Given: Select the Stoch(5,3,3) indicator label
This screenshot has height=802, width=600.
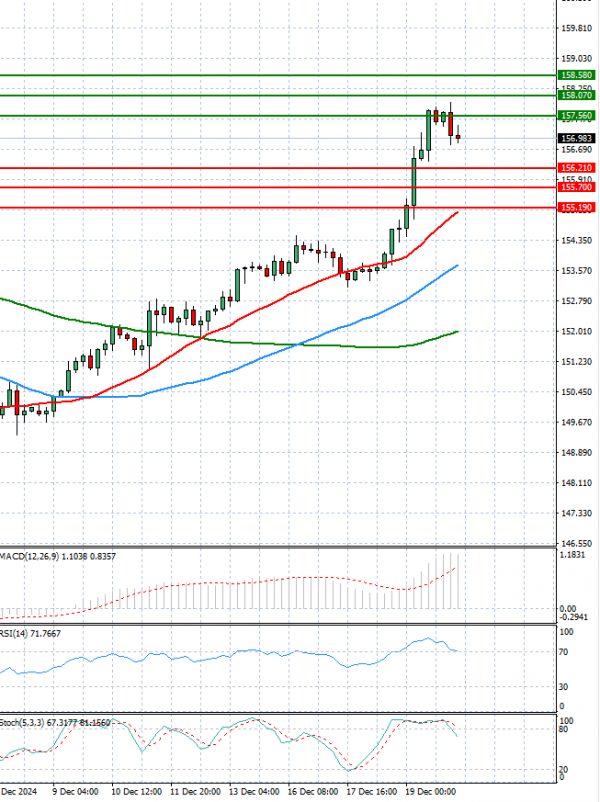Looking at the screenshot, I should (55, 723).
